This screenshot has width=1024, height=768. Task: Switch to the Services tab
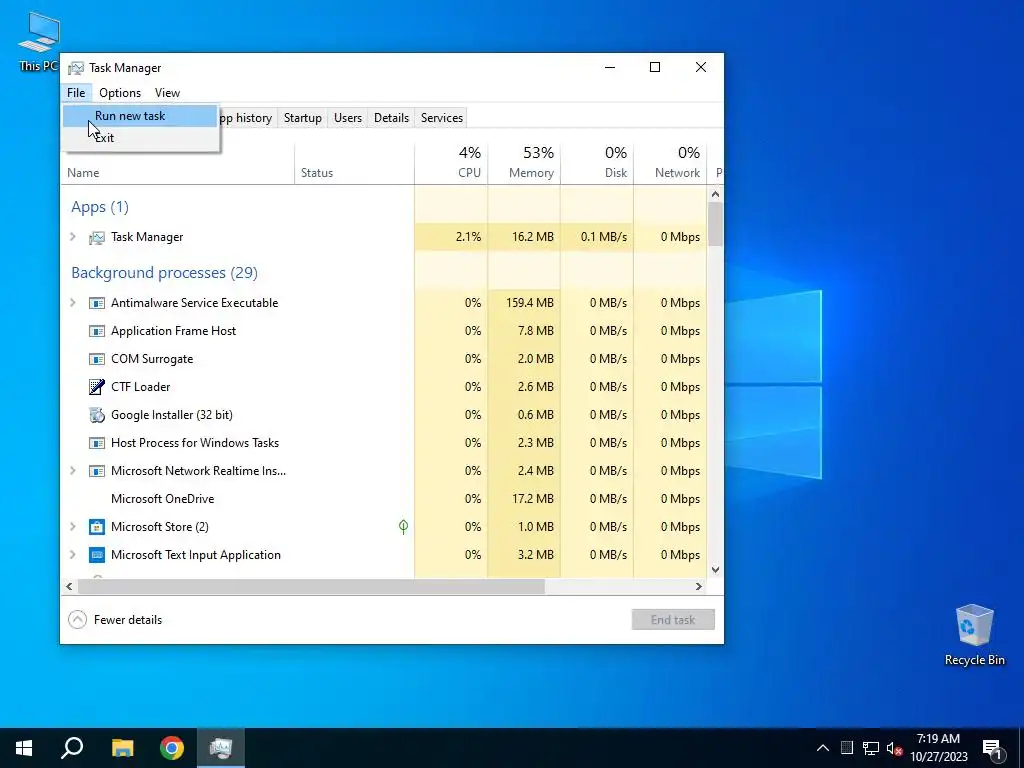pos(441,118)
